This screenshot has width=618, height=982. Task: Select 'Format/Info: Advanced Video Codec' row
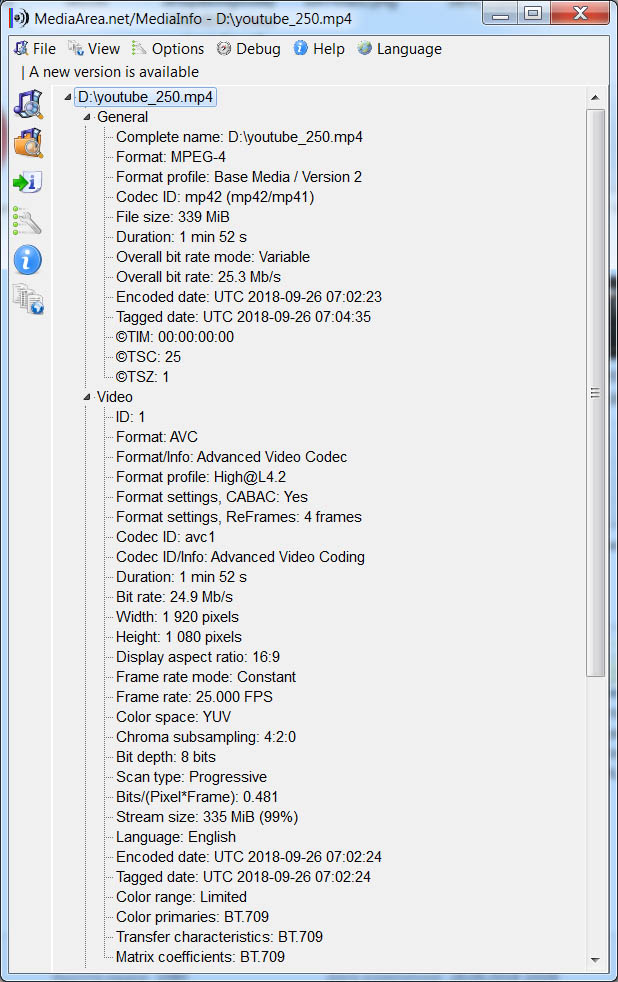pos(232,457)
